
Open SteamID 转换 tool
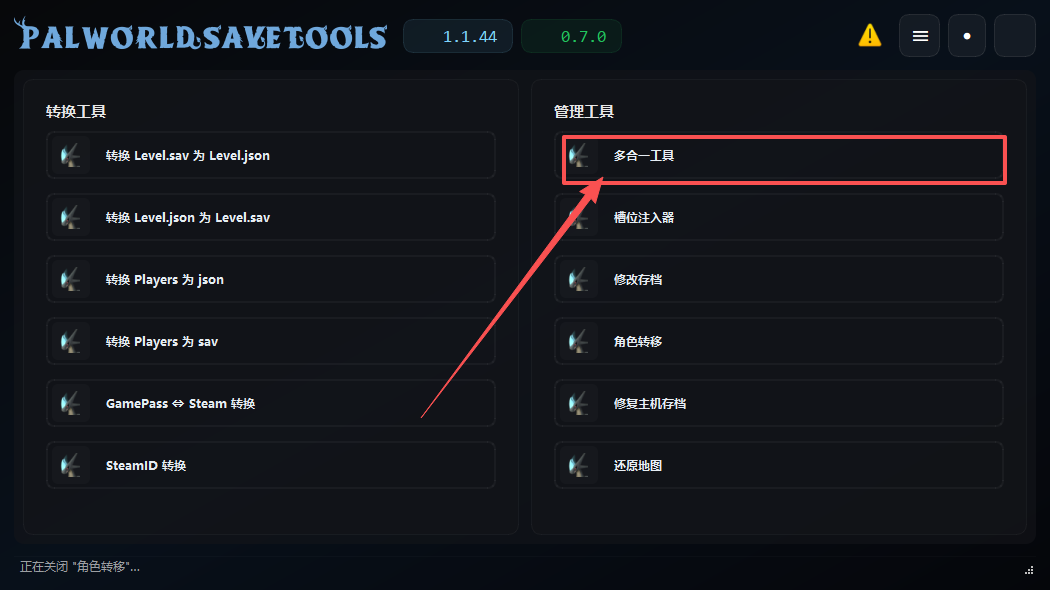[x=271, y=465]
